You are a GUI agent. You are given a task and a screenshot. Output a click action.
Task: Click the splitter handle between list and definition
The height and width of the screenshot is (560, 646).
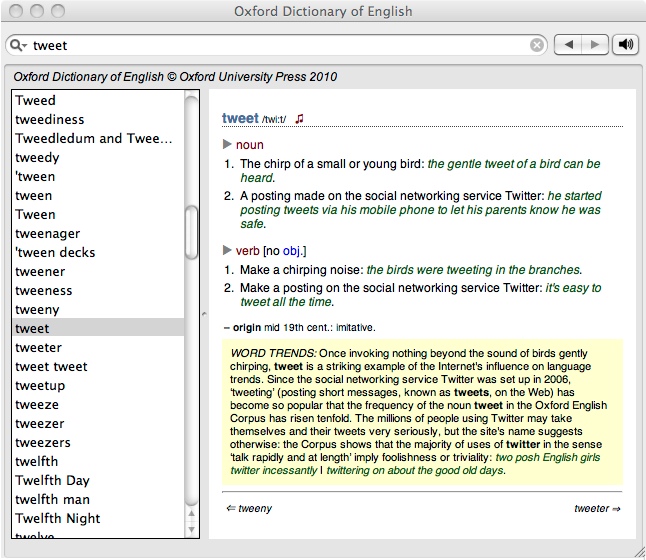click(x=204, y=314)
